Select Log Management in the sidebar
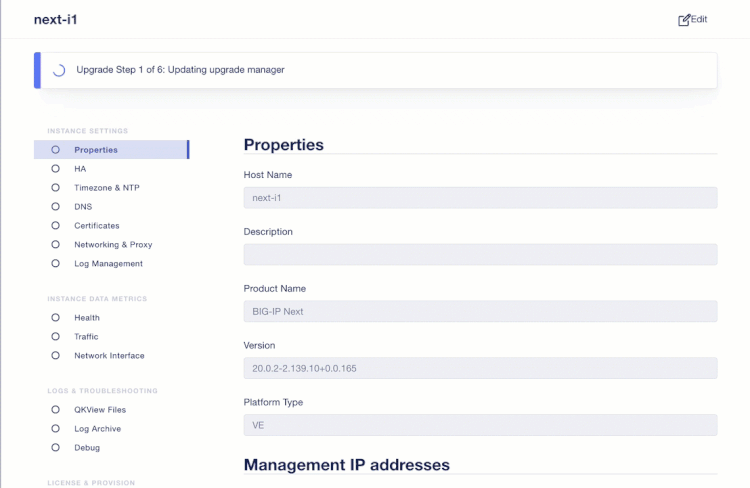The width and height of the screenshot is (750, 488). 108,264
